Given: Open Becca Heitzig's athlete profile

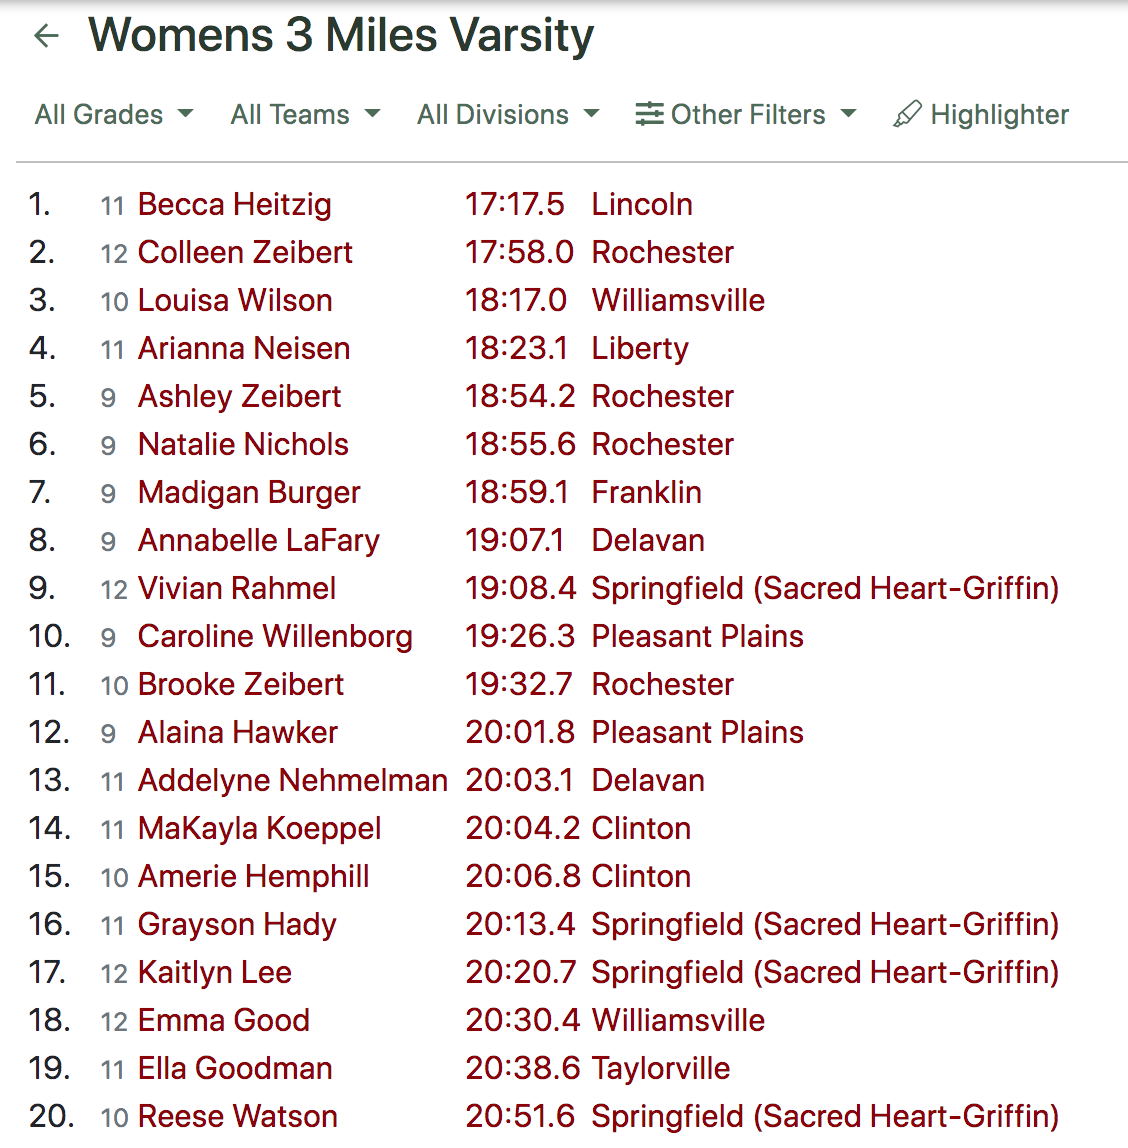Looking at the screenshot, I should coord(234,204).
